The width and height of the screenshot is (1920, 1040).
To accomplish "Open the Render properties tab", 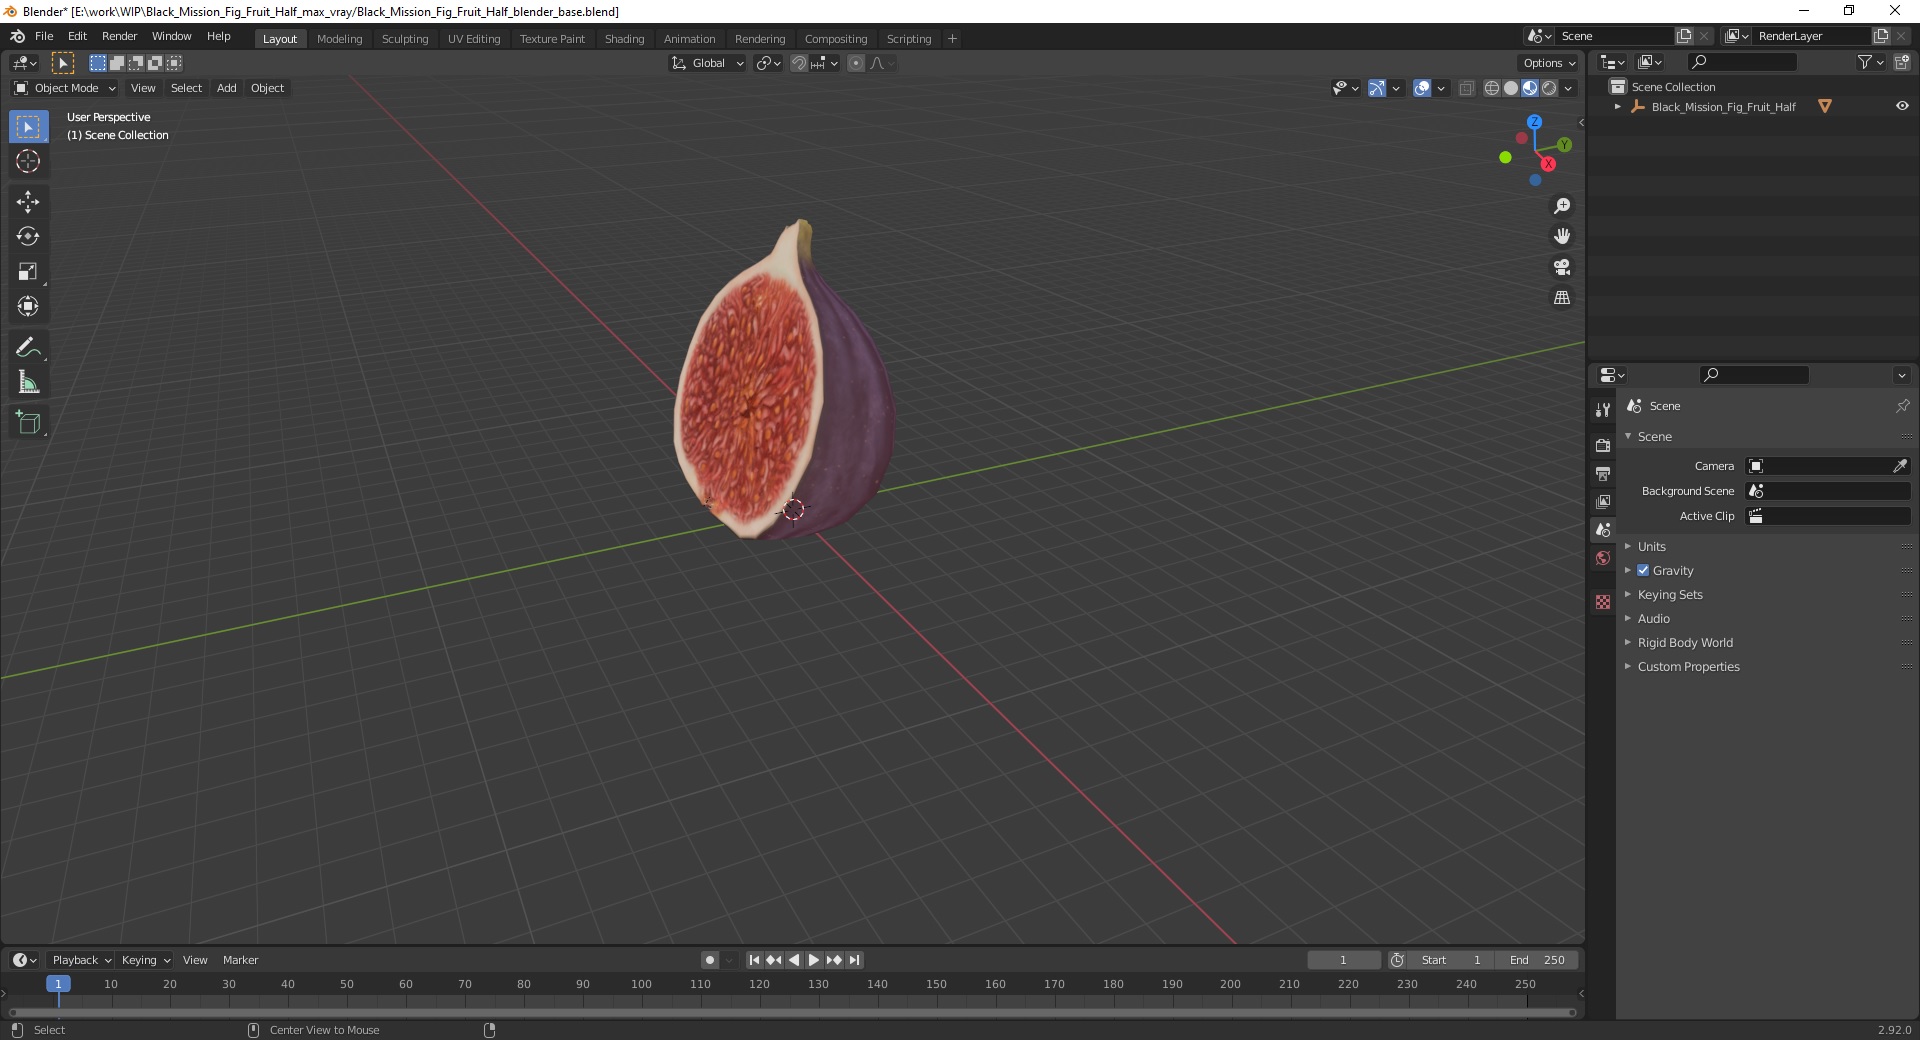I will 1603,445.
